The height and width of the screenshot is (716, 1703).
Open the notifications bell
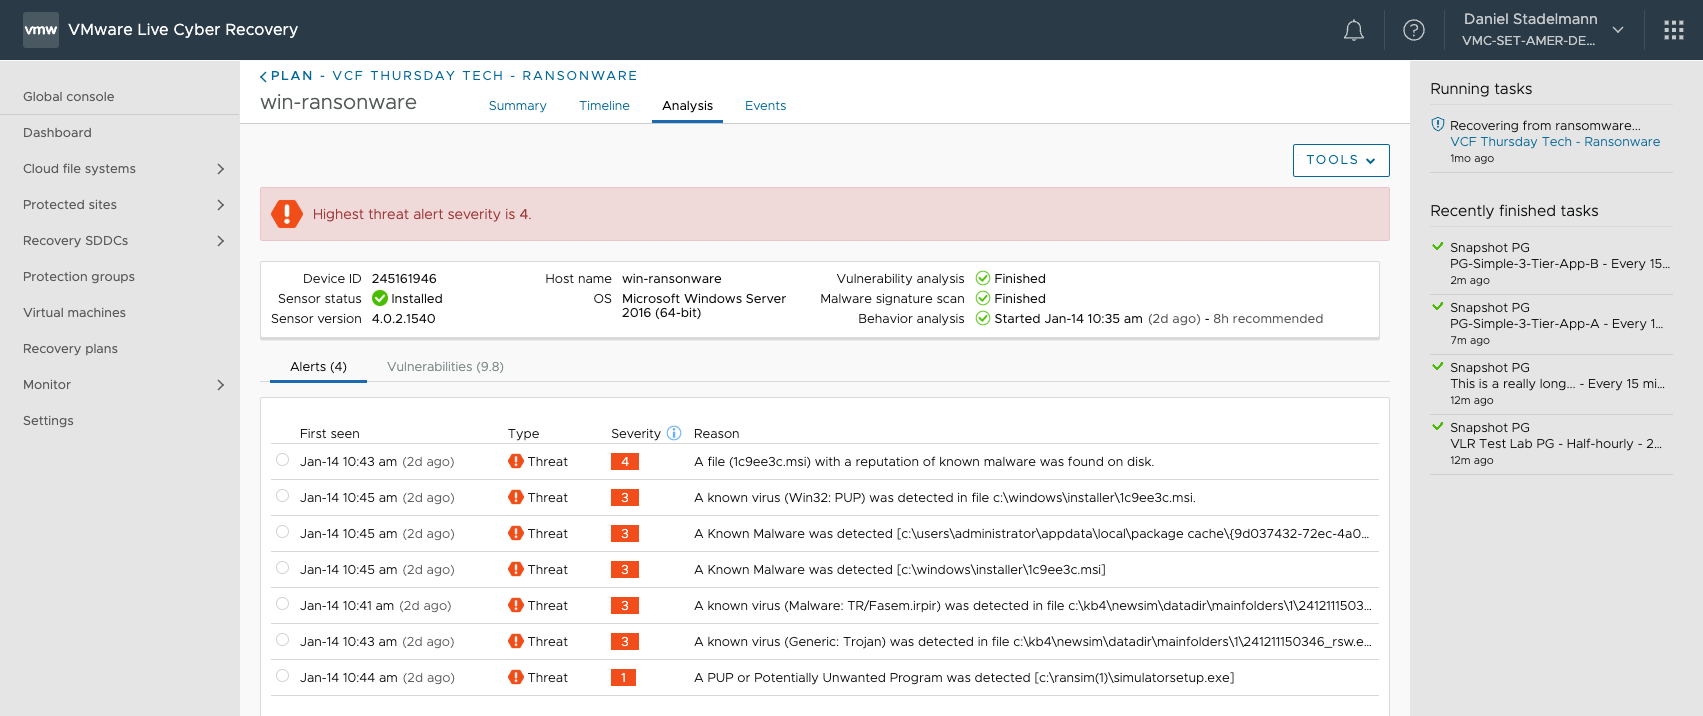pos(1353,30)
